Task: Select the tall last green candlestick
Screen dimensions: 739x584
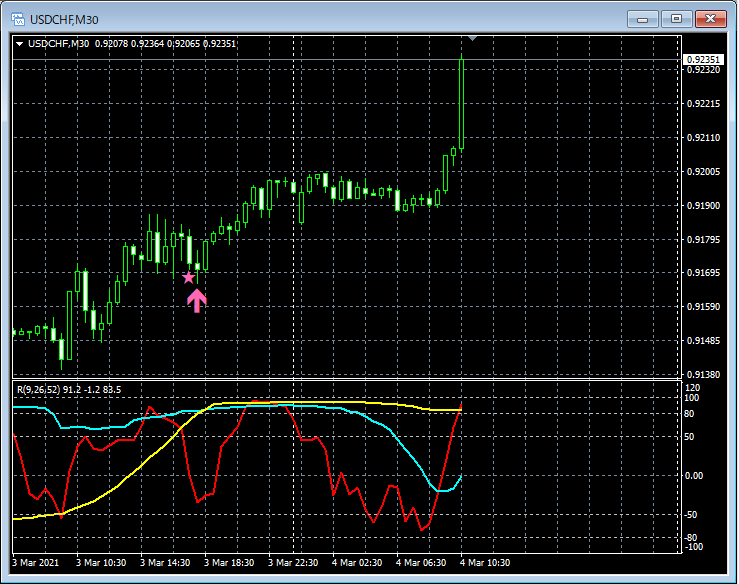Action: (x=461, y=104)
